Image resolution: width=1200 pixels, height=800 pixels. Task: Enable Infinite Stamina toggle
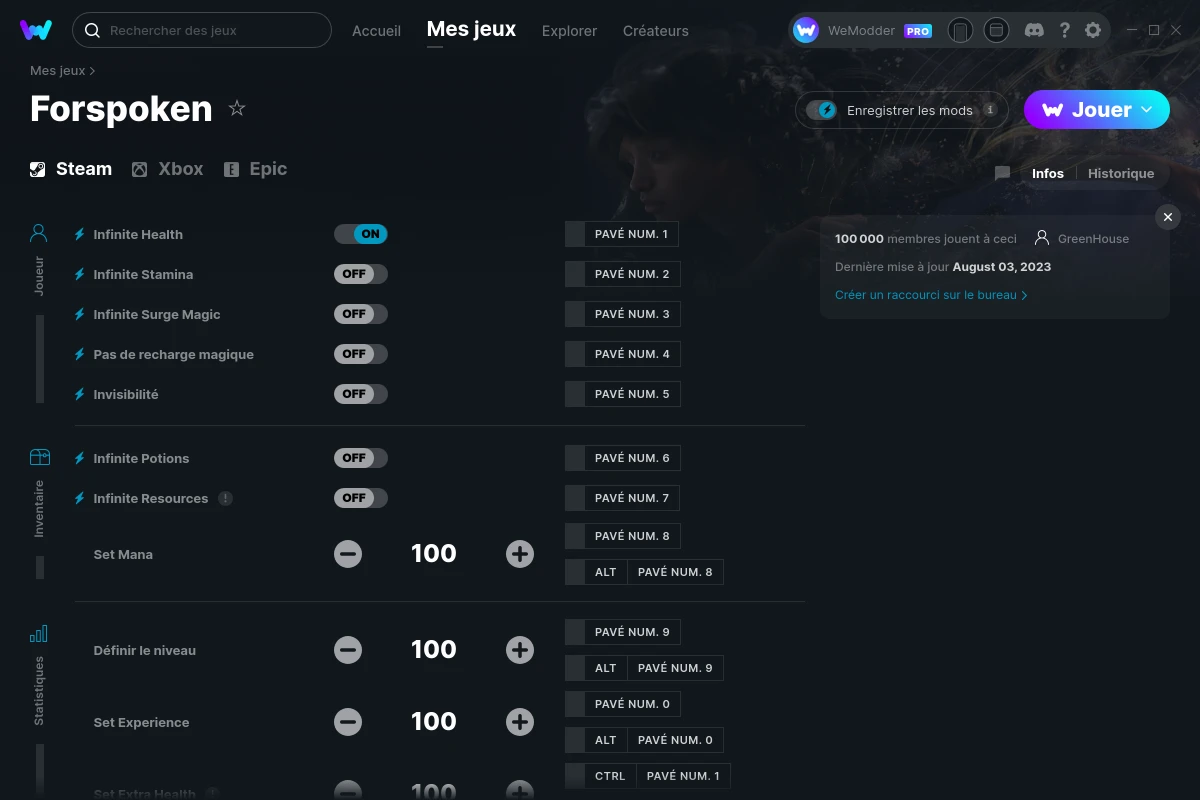(x=360, y=274)
